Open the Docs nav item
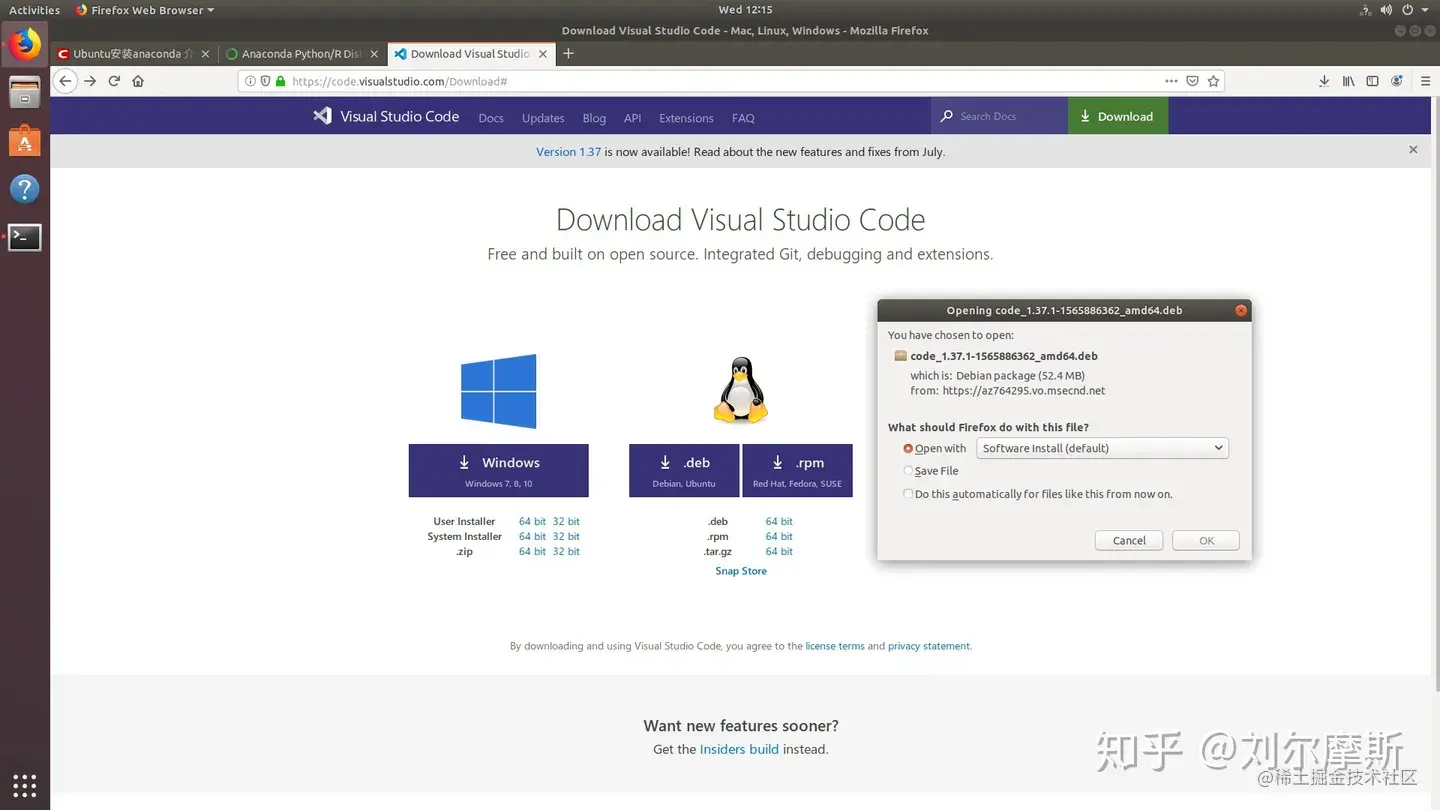Screen dimensions: 1440x810 pos(491,118)
